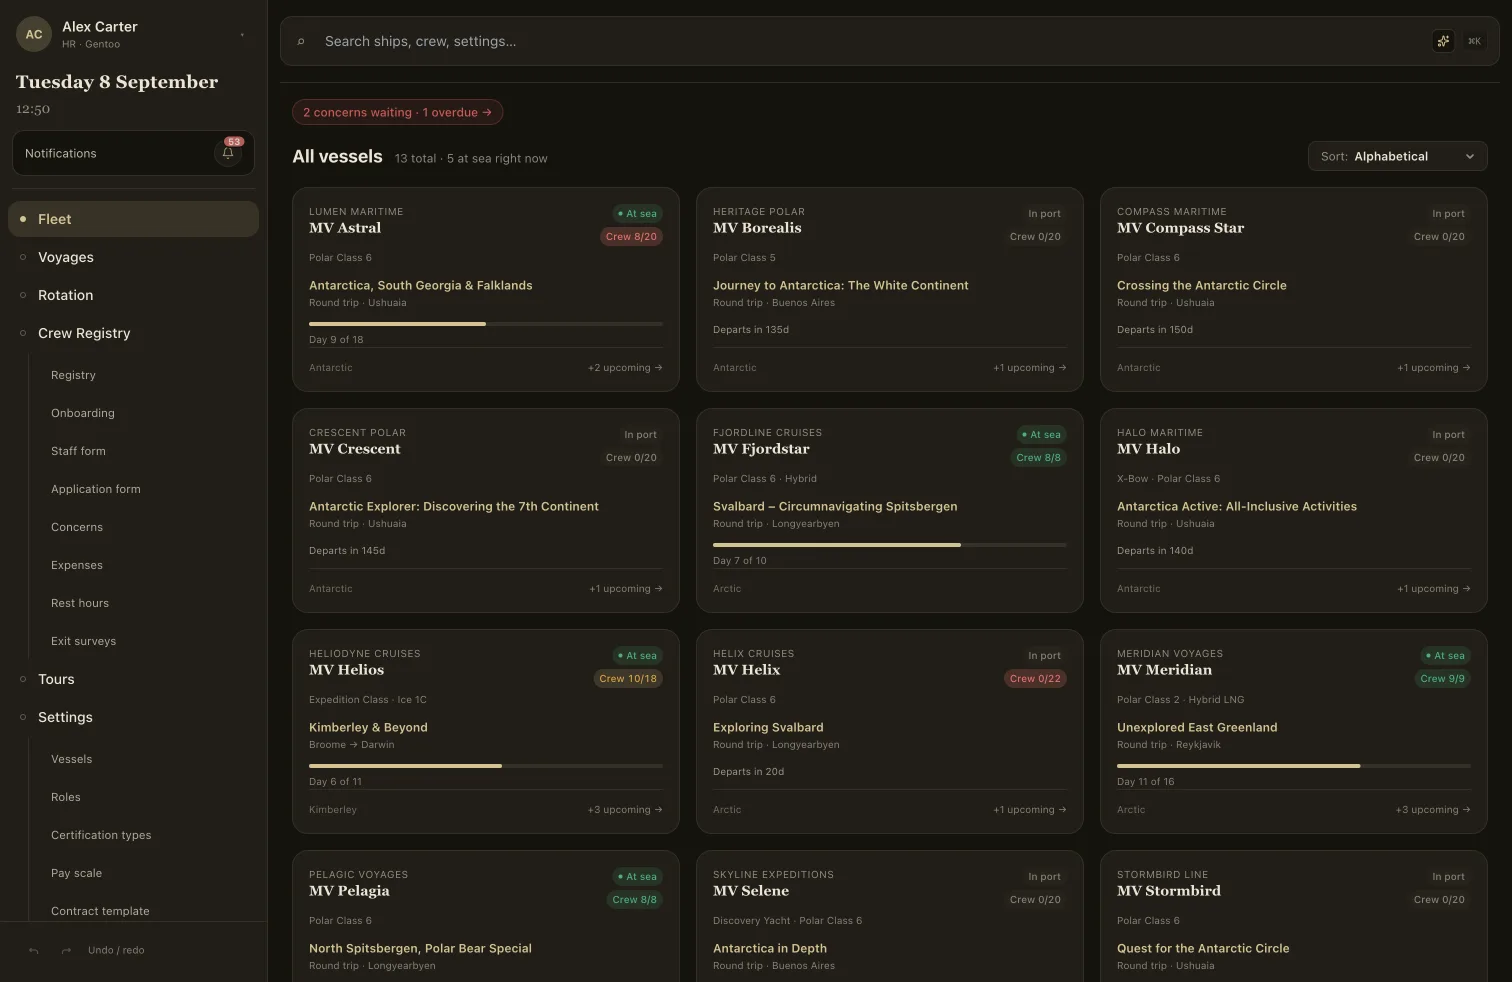This screenshot has width=1512, height=982.
Task: Click the Crew 8/20 badge on MV Astral
Action: coord(631,237)
